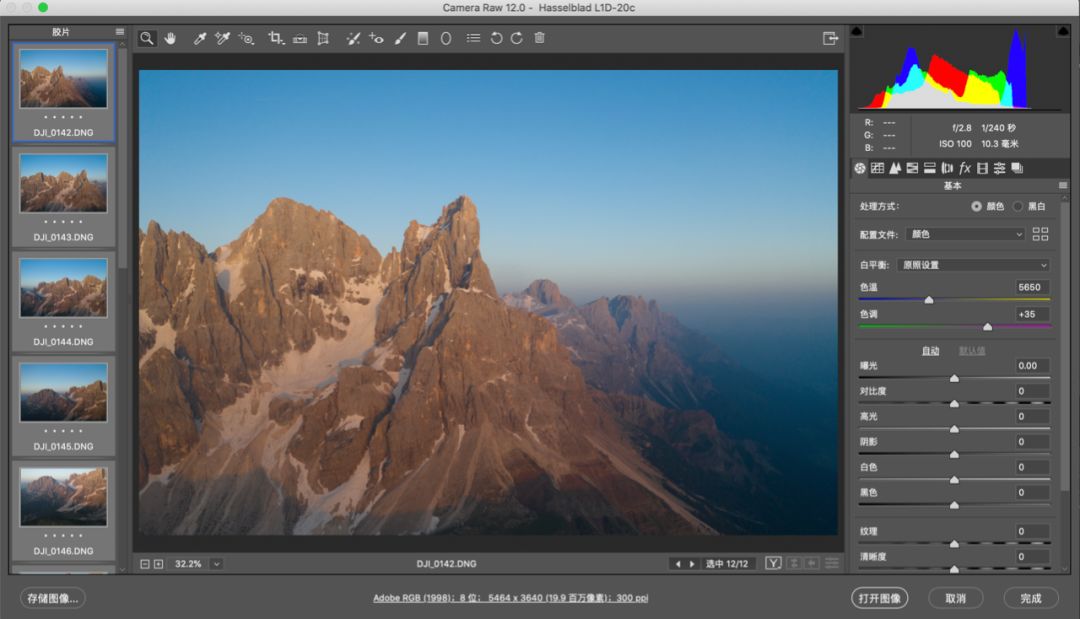The width and height of the screenshot is (1080, 619).
Task: Select the Straighten tool
Action: click(x=300, y=39)
